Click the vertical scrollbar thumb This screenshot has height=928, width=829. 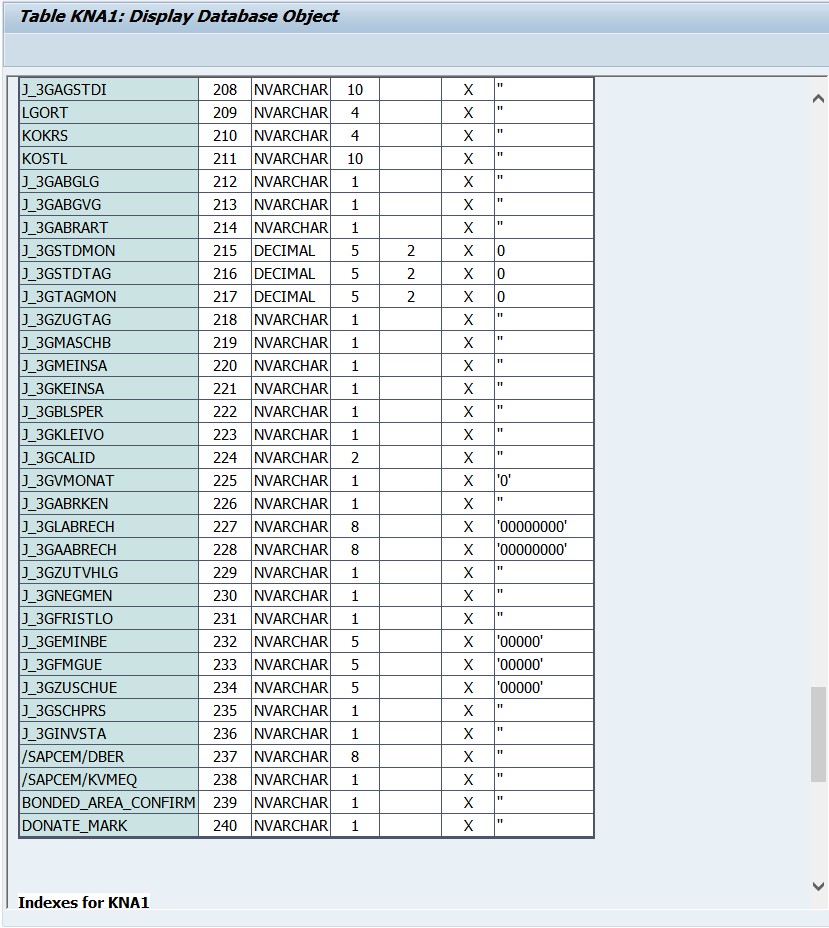pyautogui.click(x=818, y=734)
